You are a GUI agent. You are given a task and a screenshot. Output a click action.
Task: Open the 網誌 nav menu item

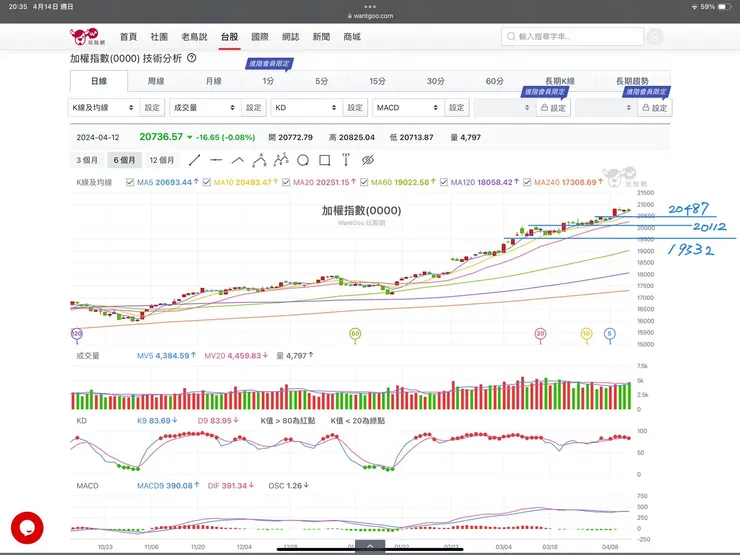click(x=290, y=37)
